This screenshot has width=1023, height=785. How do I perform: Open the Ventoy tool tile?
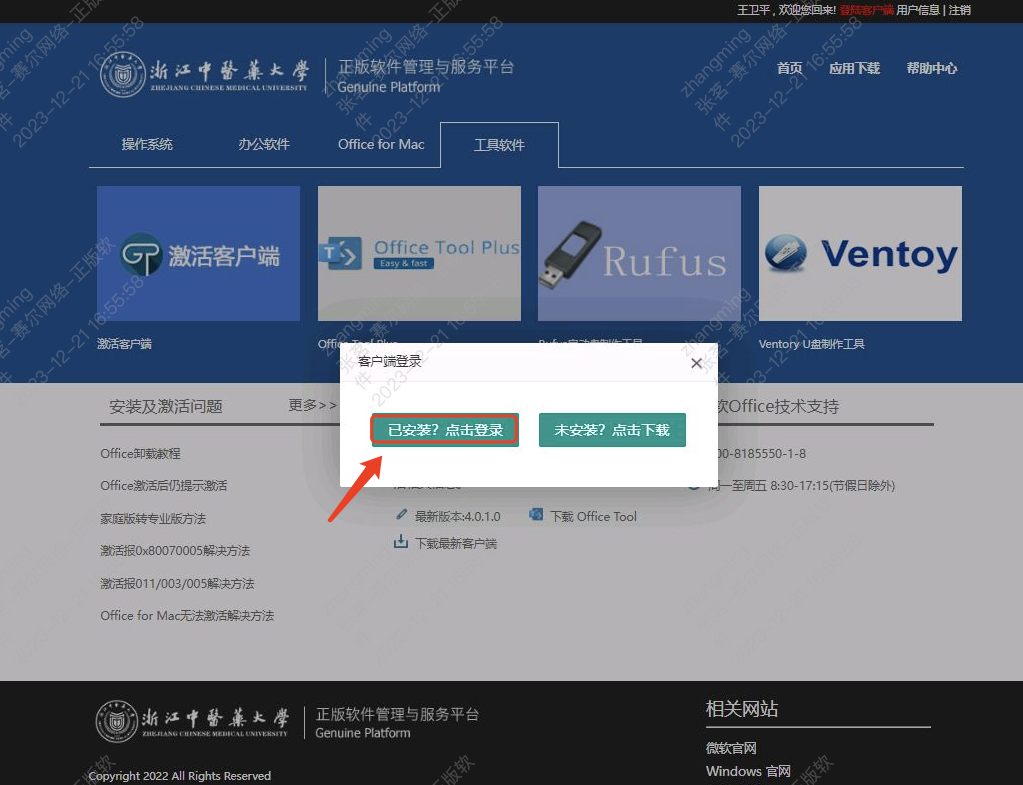(860, 253)
